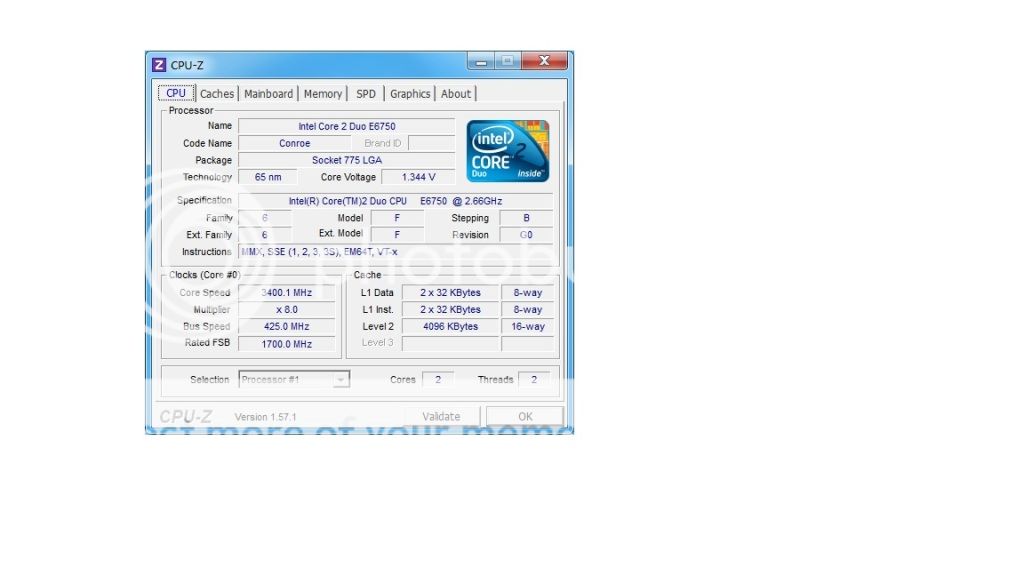Click the Bus Speed value '425.0 MHz'
The width and height of the screenshot is (1024, 576).
pyautogui.click(x=287, y=327)
